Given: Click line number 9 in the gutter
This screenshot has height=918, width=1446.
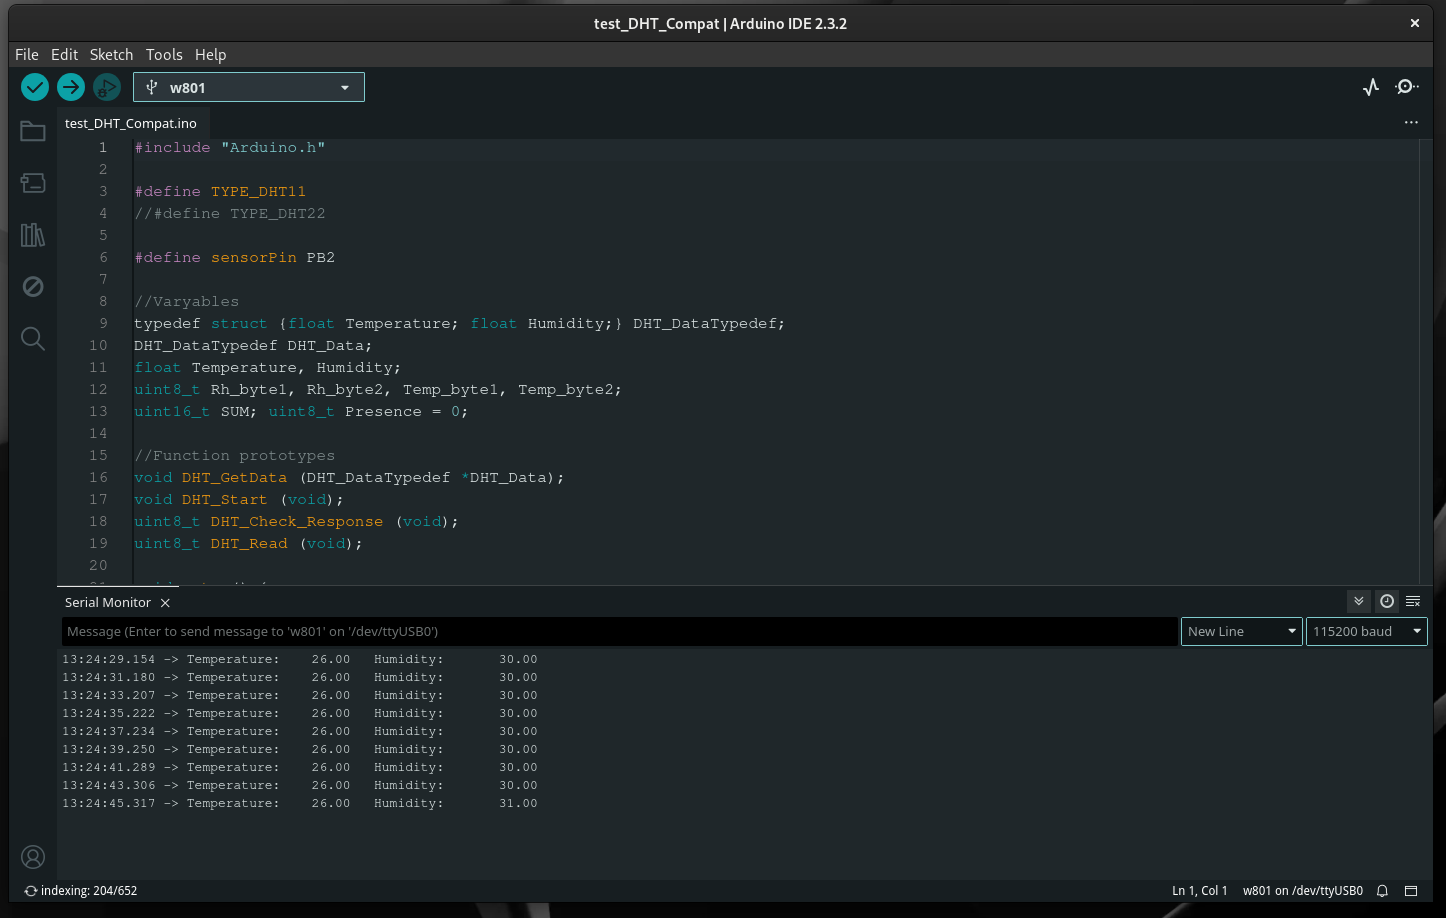Looking at the screenshot, I should tap(103, 323).
